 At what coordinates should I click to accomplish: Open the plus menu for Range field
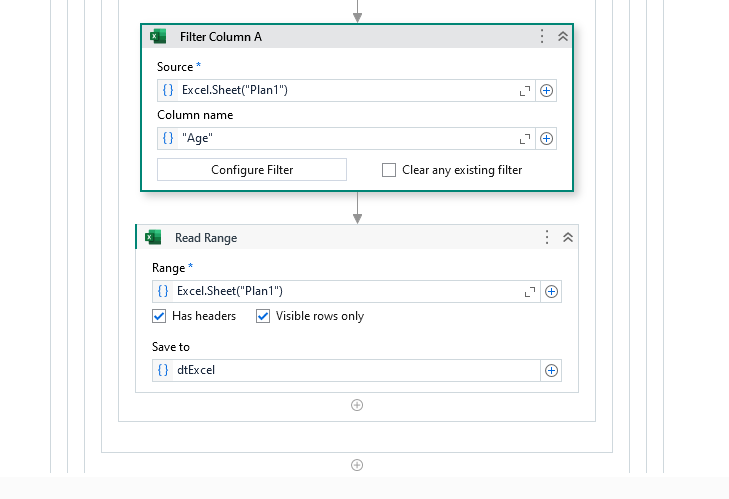pos(551,291)
